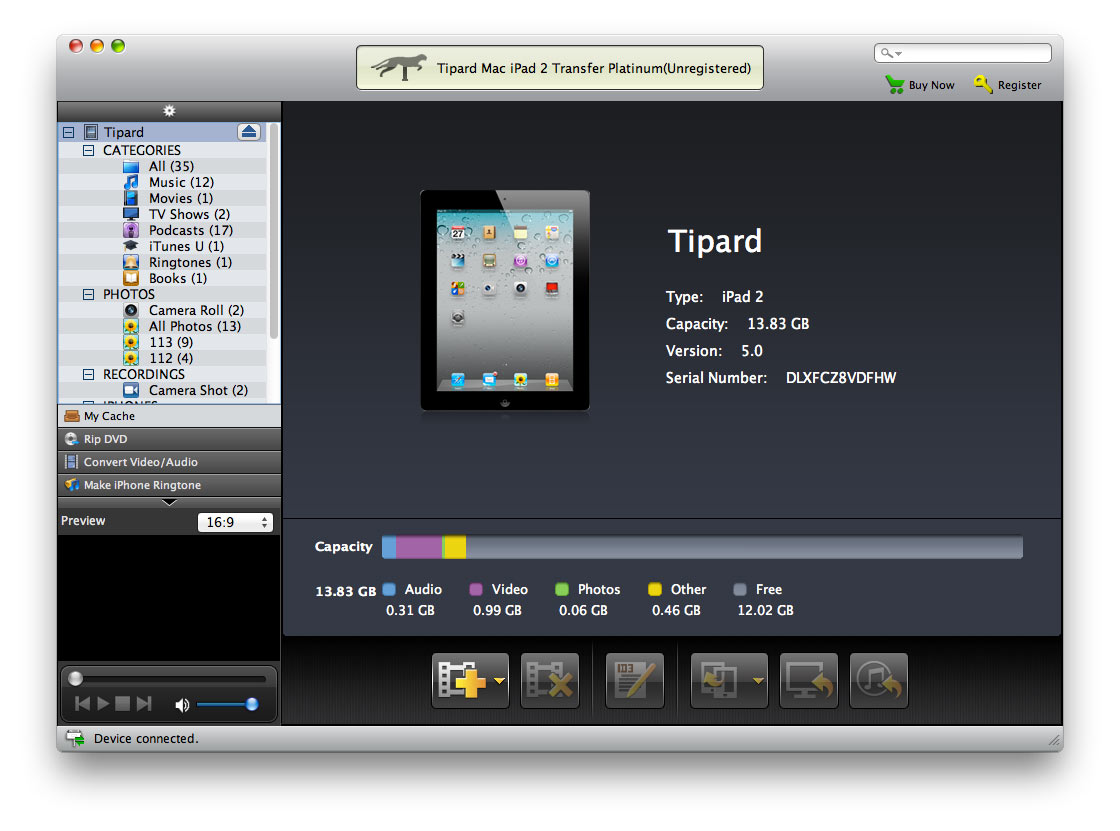Mute with the speaker icon
The width and height of the screenshot is (1120, 831).
click(x=182, y=705)
